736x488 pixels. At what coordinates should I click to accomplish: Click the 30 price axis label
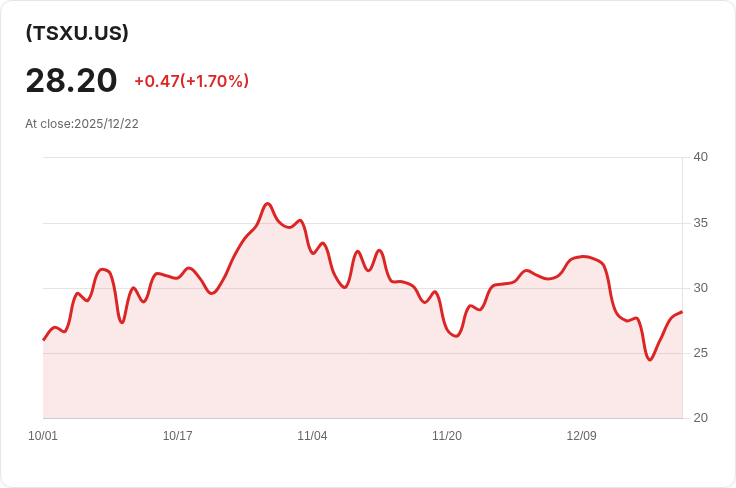pyautogui.click(x=701, y=288)
